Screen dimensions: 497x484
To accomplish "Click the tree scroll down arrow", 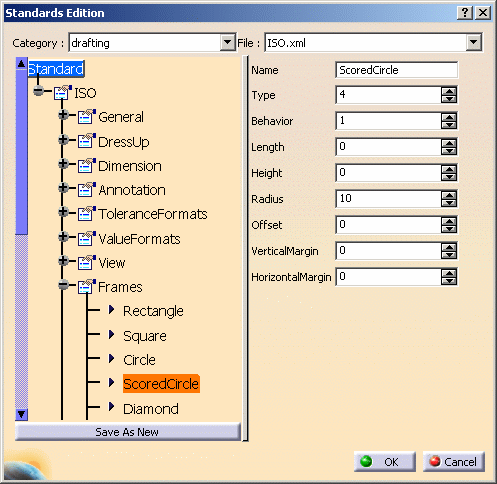I will (x=21, y=414).
